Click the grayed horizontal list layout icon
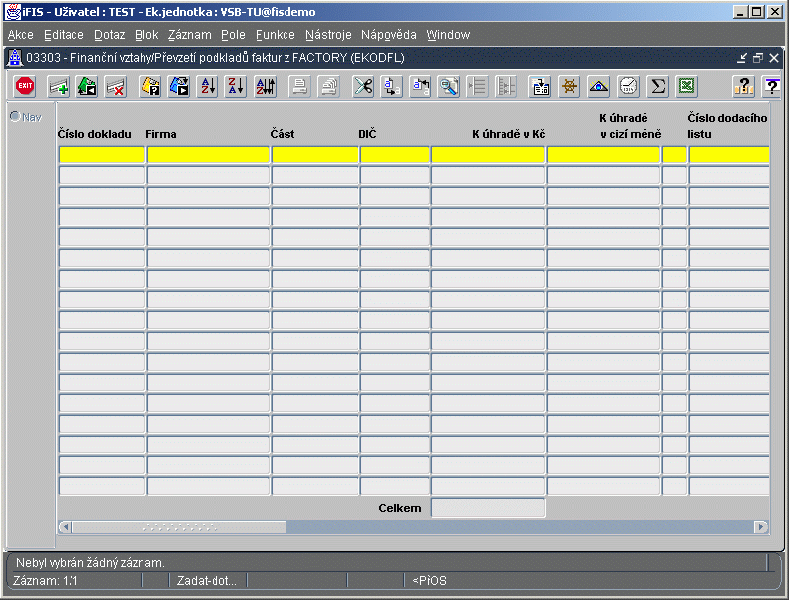Screen dimensions: 789x600 click(478, 87)
